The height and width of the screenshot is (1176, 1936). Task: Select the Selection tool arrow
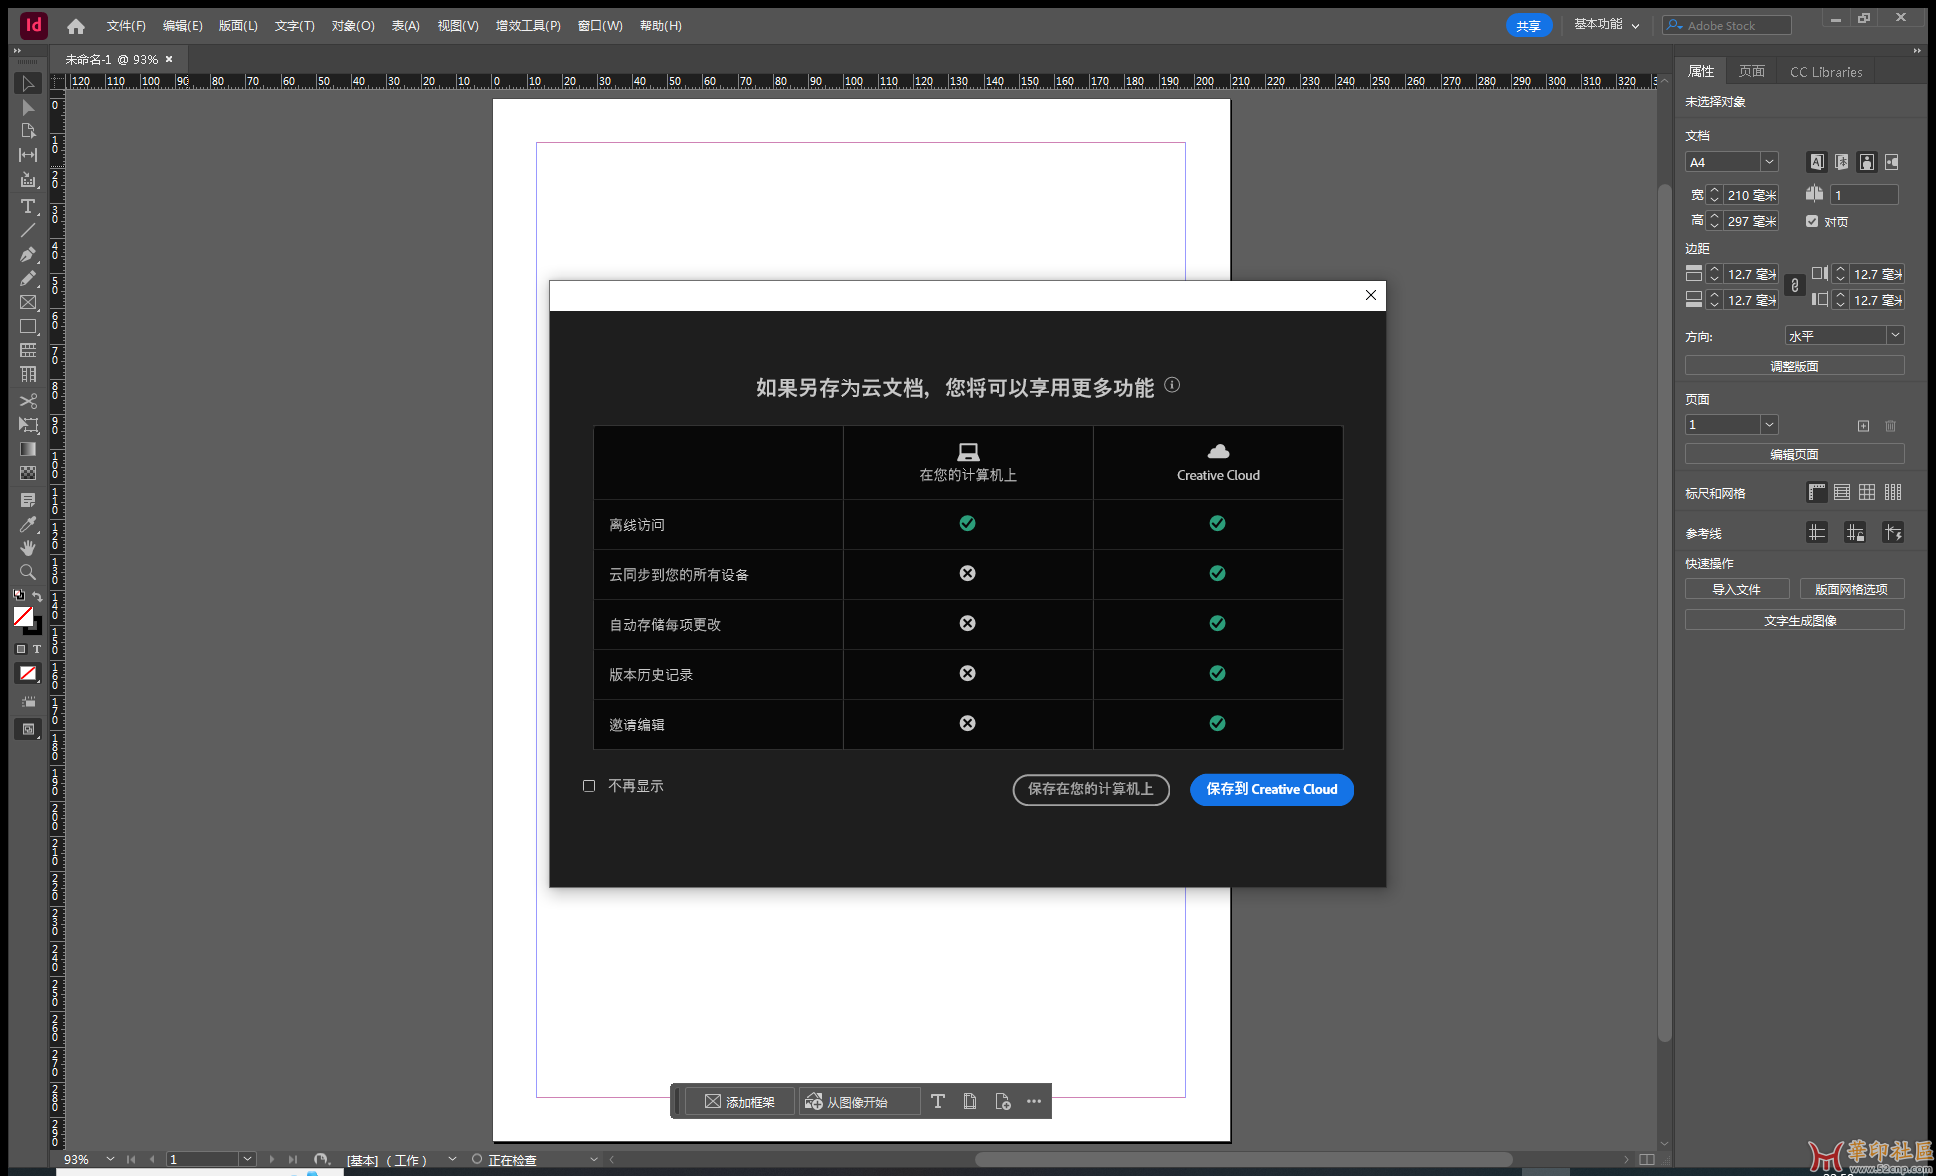[28, 84]
